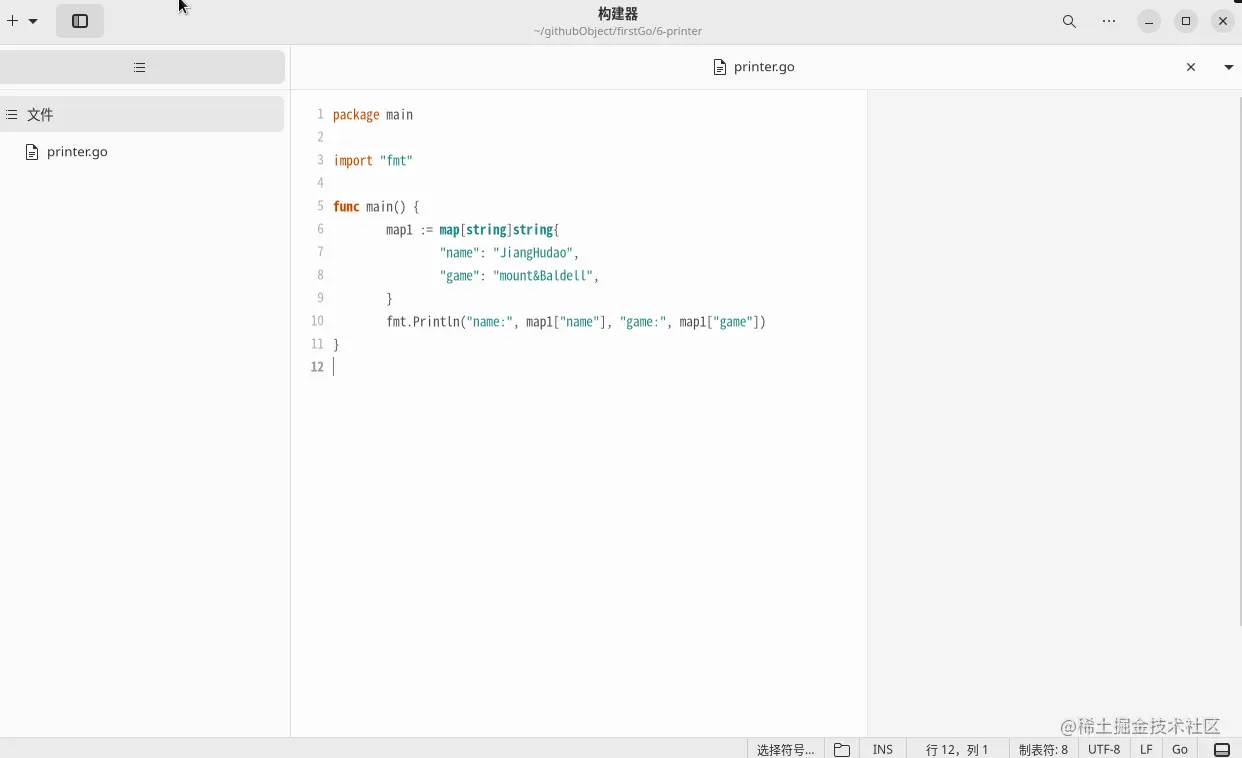The image size is (1242, 758).
Task: Click the bottom panel layout icon
Action: [1222, 749]
